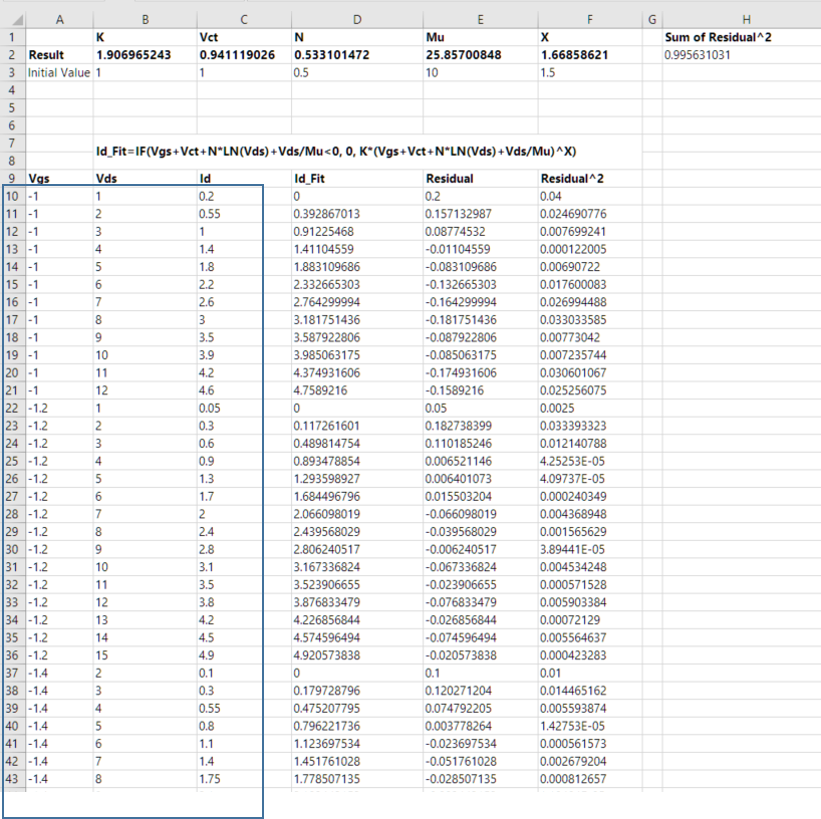Viewport: 821px width, 819px height.
Task: Click the squared residual 4.25253E-05
Action: 590,461
